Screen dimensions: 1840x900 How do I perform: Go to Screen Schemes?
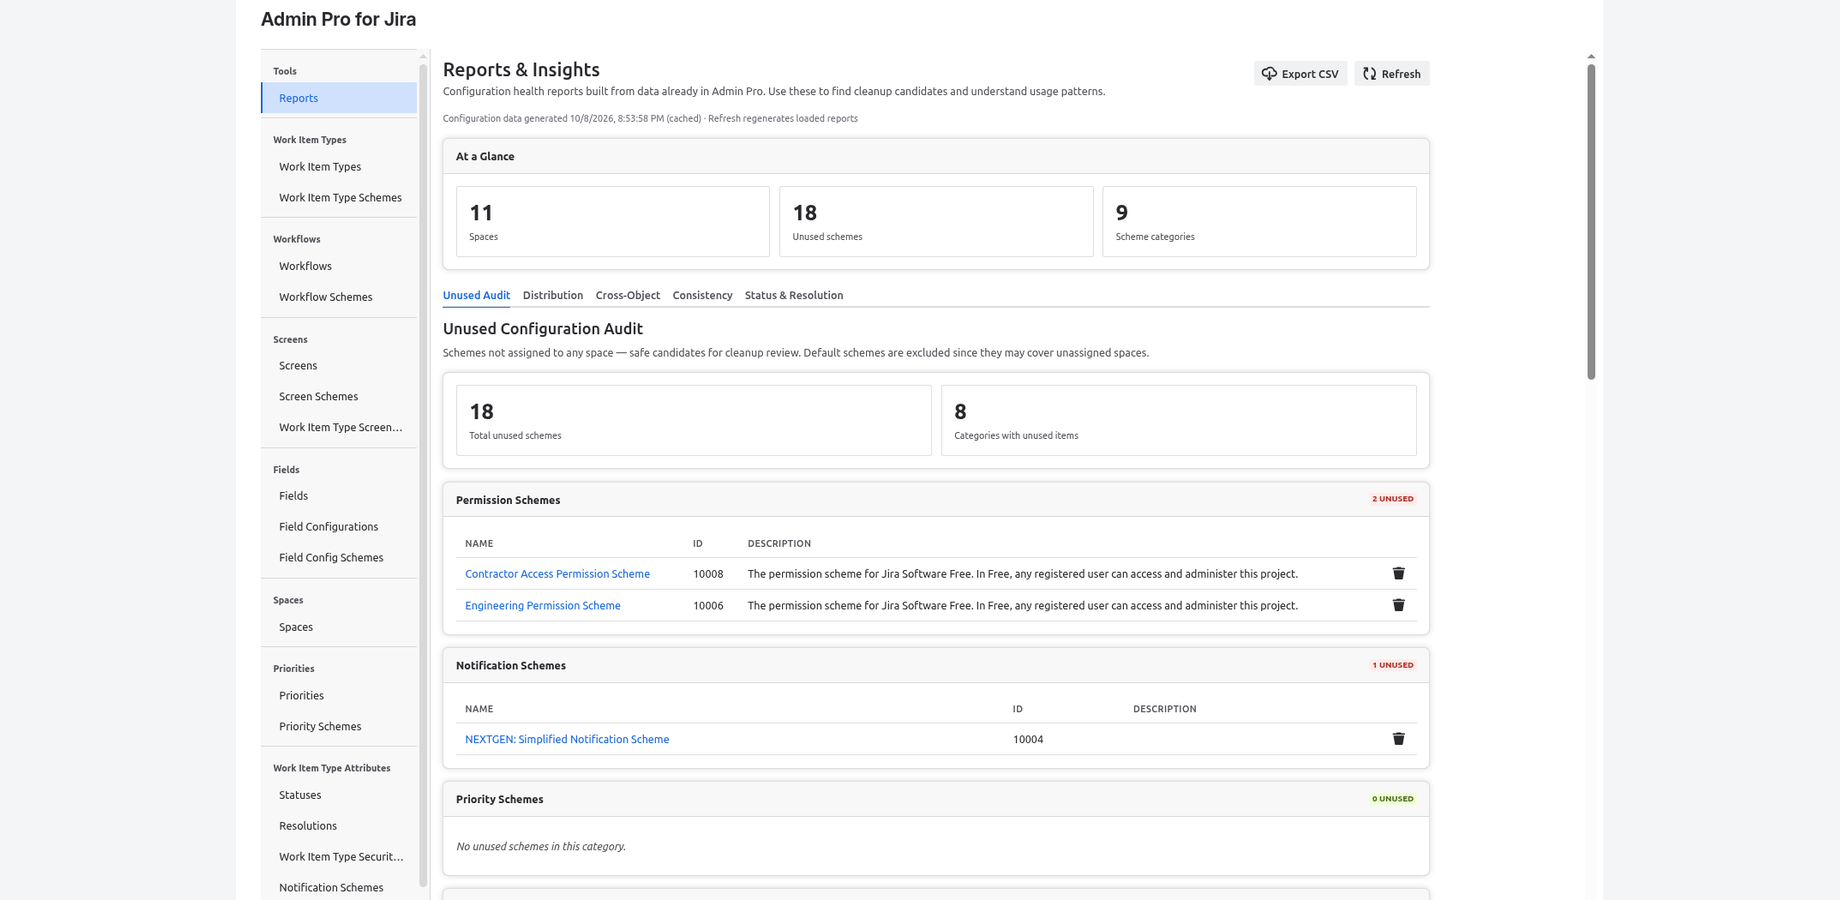340,397
